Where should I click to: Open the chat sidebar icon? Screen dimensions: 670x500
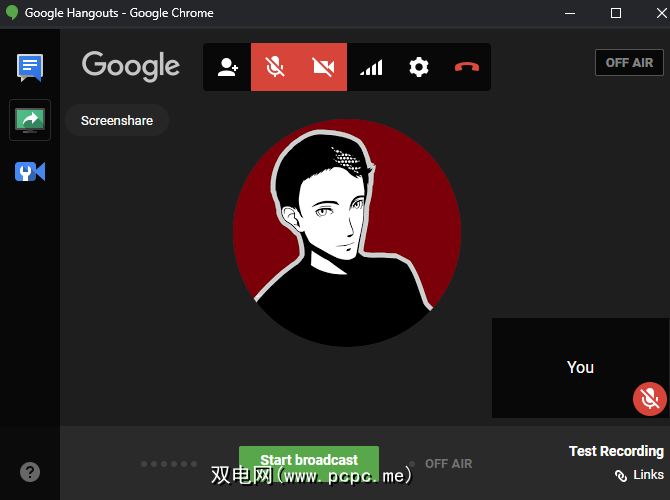pyautogui.click(x=30, y=68)
